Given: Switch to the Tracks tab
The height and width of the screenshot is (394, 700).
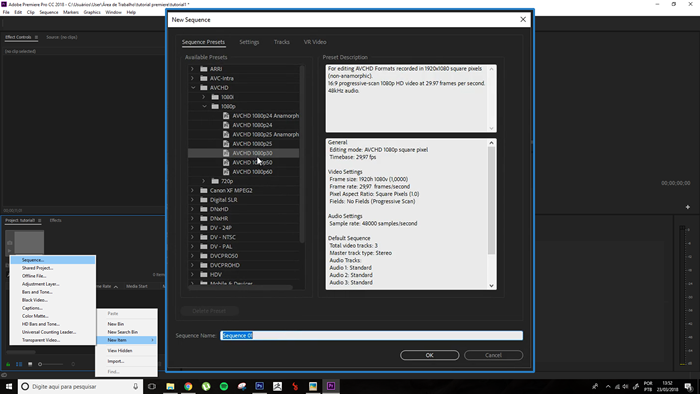Looking at the screenshot, I should click(282, 42).
